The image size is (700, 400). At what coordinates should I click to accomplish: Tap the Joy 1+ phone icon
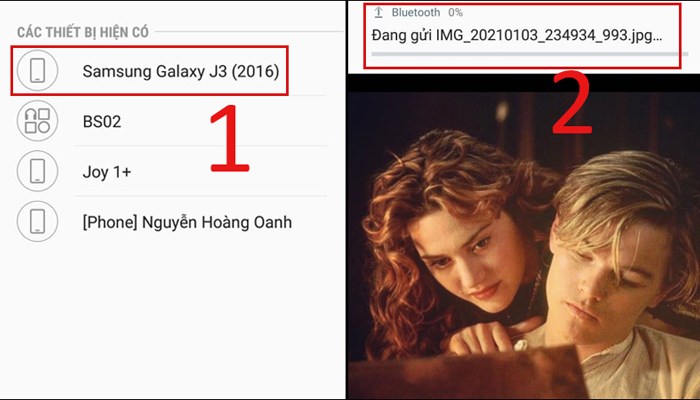pyautogui.click(x=38, y=171)
